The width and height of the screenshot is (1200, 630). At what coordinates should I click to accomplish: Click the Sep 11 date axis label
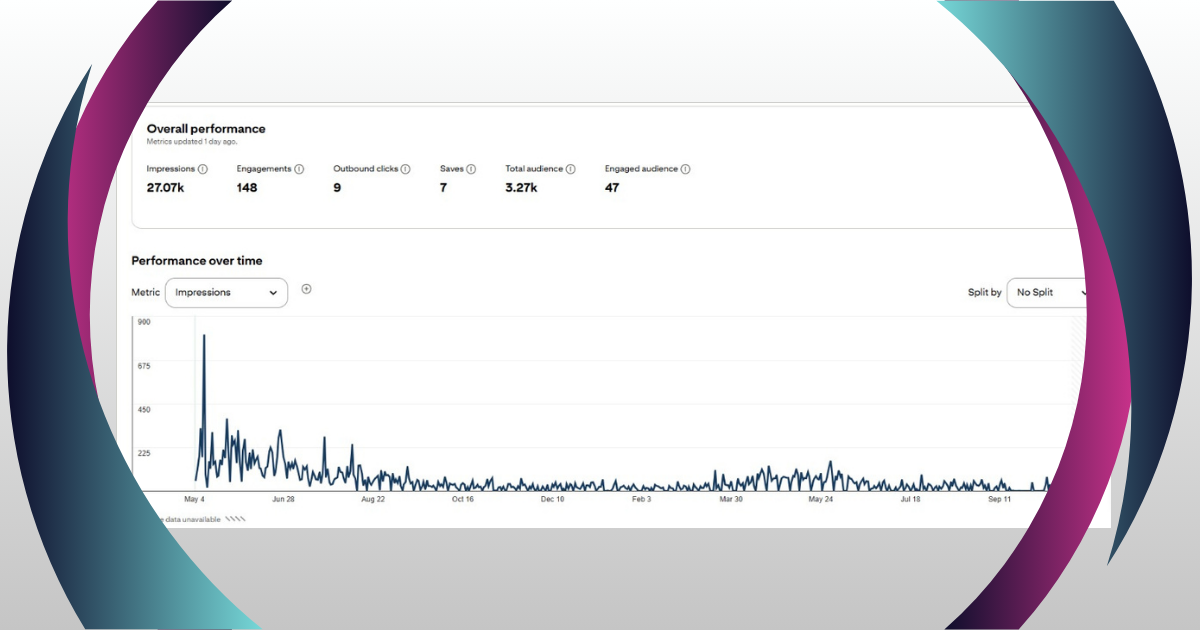(x=1000, y=498)
